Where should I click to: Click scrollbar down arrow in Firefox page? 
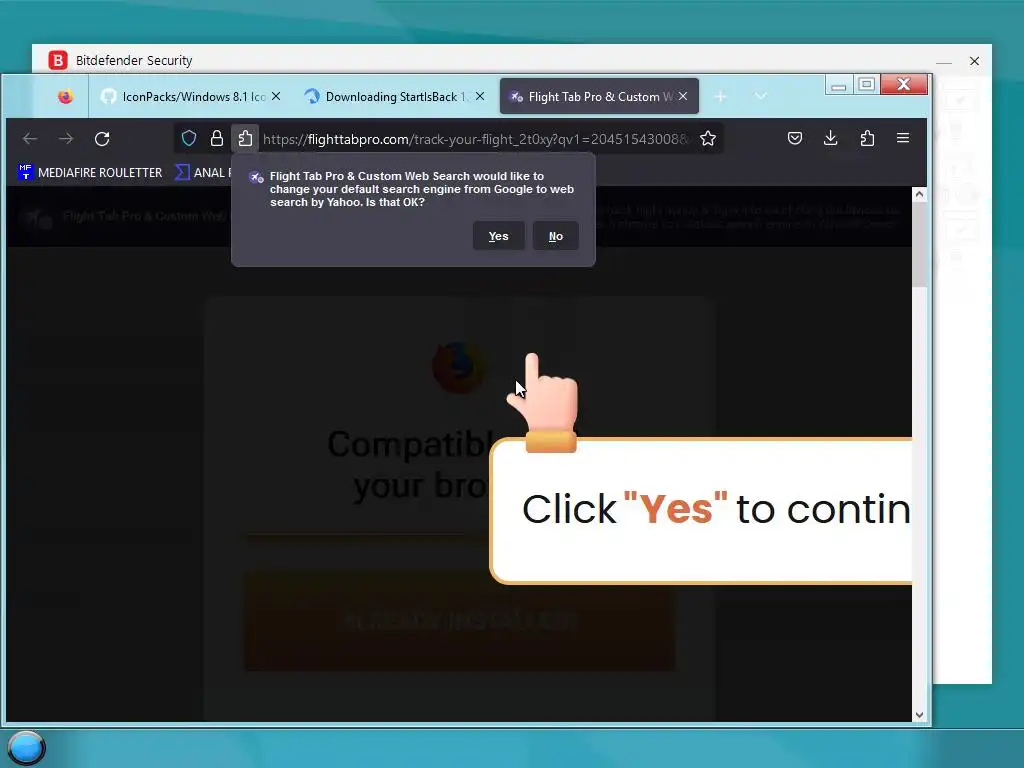click(x=920, y=714)
